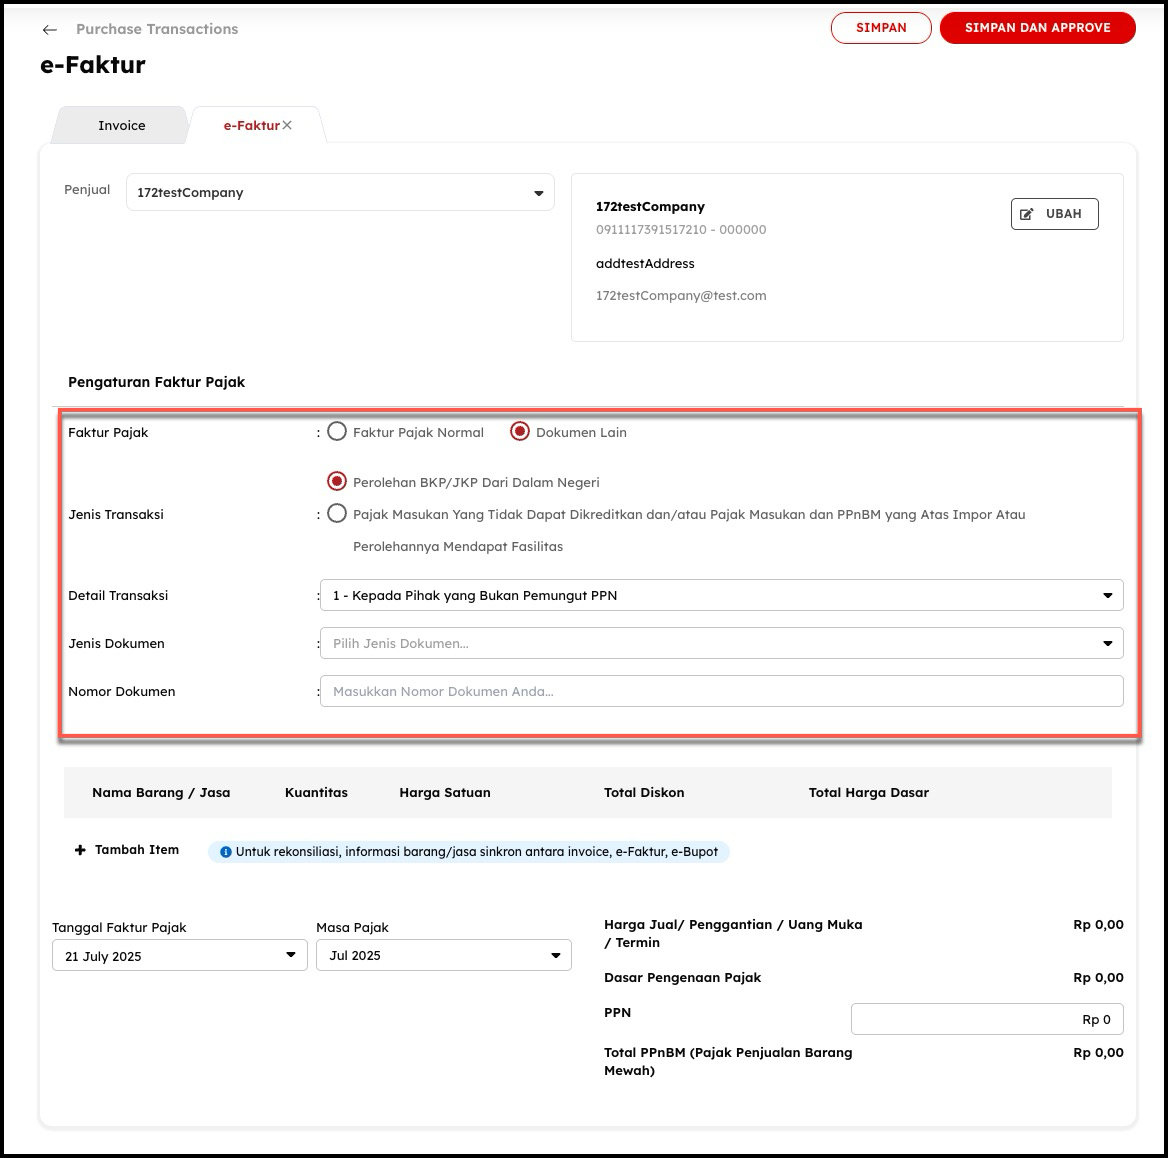1168x1158 pixels.
Task: Close the e-Faktur tab with the X icon
Action: tap(287, 125)
